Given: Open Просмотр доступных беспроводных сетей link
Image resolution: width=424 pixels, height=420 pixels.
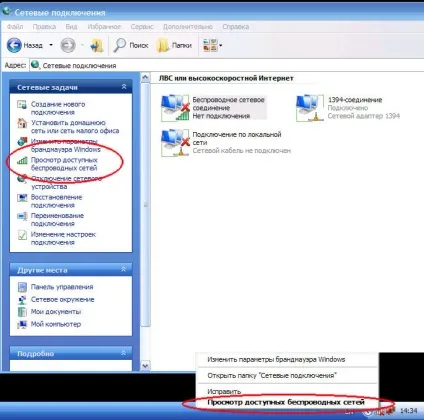Looking at the screenshot, I should 64,164.
